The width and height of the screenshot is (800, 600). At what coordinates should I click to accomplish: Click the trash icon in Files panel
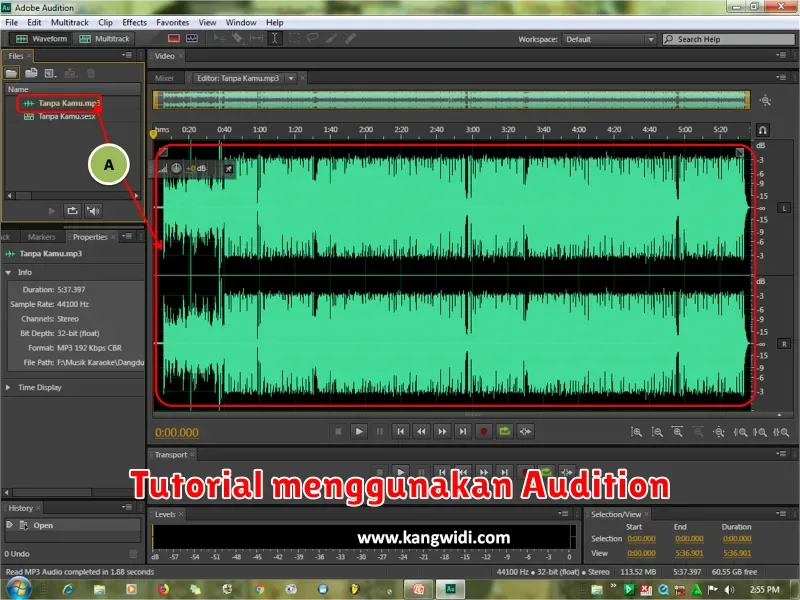91,73
